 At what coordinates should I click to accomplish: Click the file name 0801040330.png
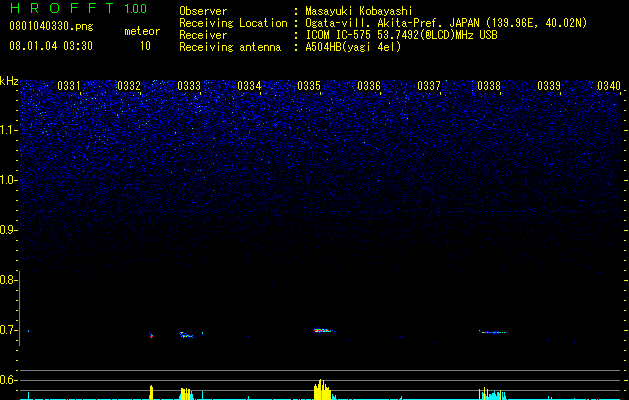[x=51, y=26]
